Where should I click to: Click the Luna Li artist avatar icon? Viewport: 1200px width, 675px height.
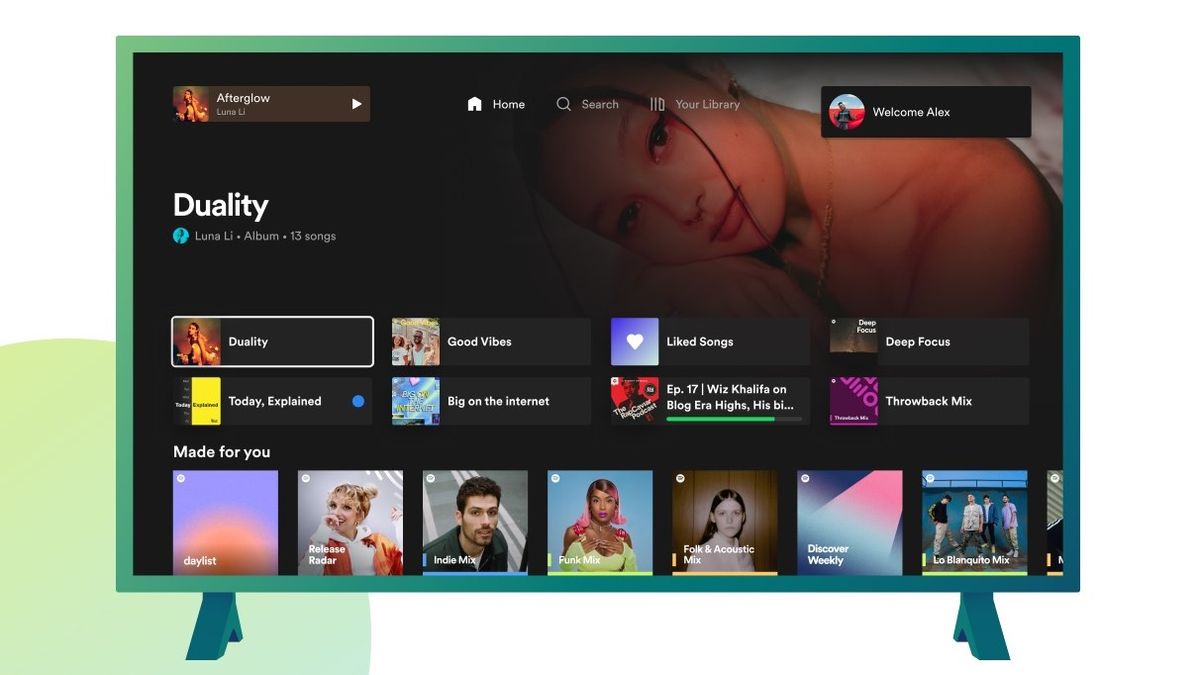[x=181, y=236]
